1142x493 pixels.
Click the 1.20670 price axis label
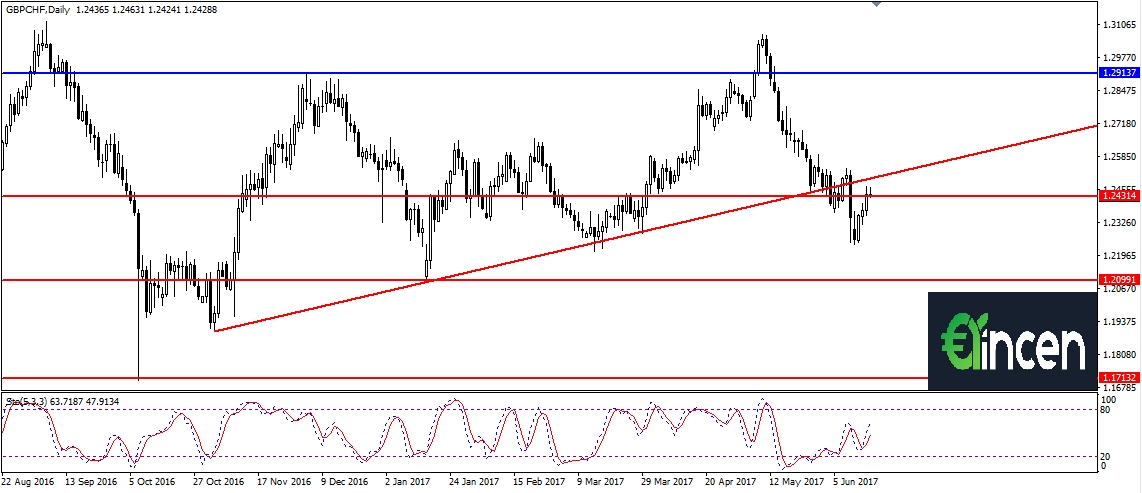1120,289
